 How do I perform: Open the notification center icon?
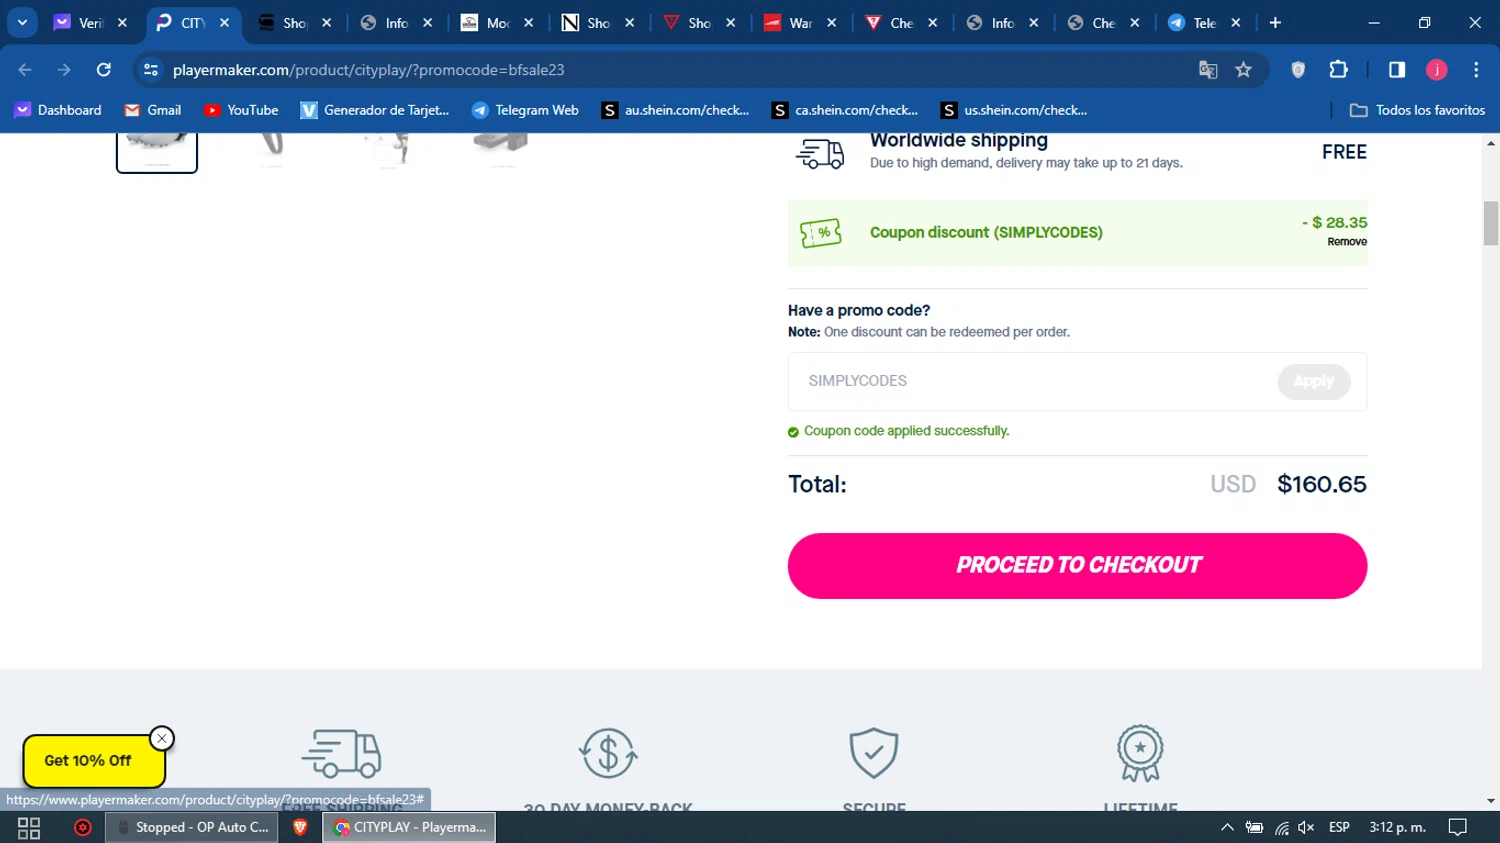point(1458,827)
